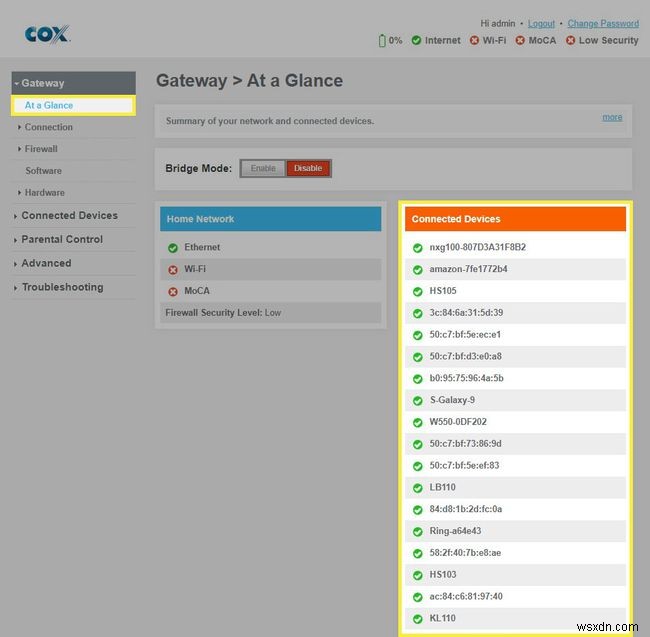Click the green Internet status check icon
Image resolution: width=650 pixels, height=637 pixels.
click(x=416, y=40)
